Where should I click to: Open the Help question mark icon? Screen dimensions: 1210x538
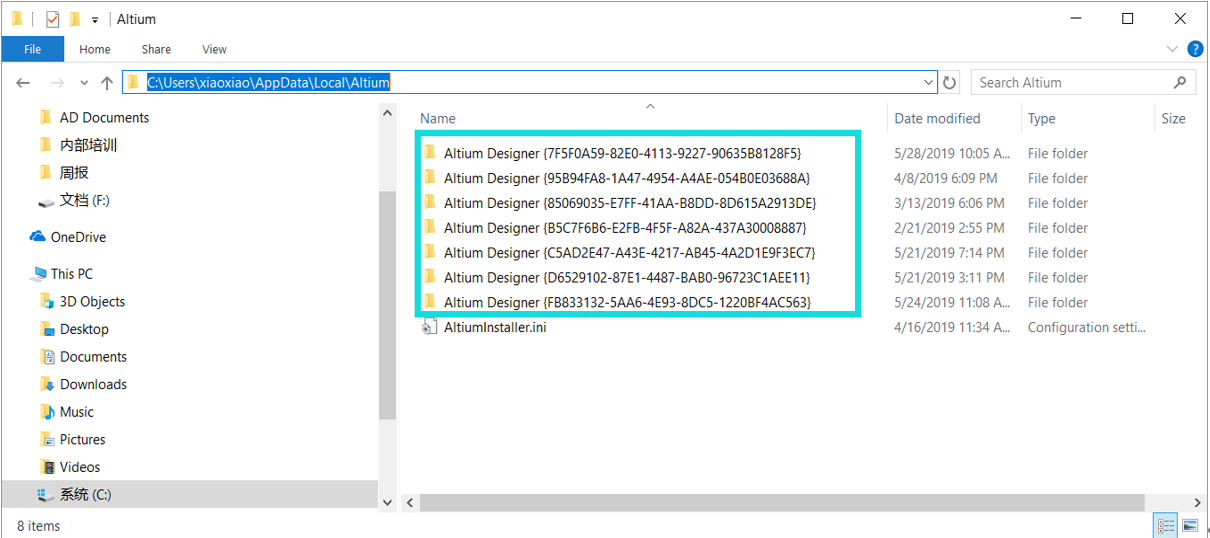(x=1194, y=49)
